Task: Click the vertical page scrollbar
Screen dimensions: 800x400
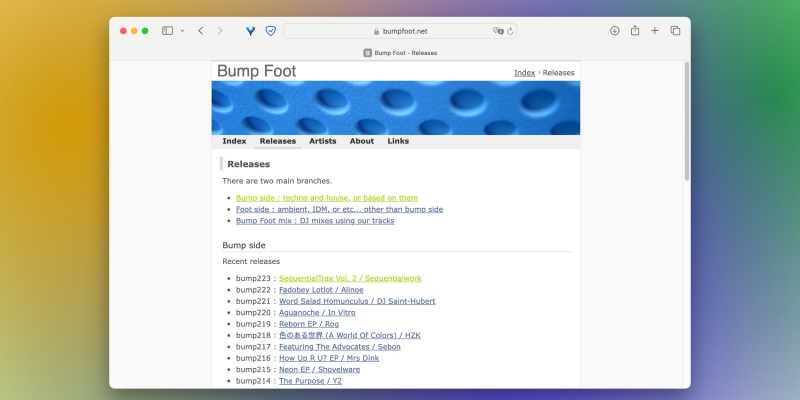Action: click(686, 120)
